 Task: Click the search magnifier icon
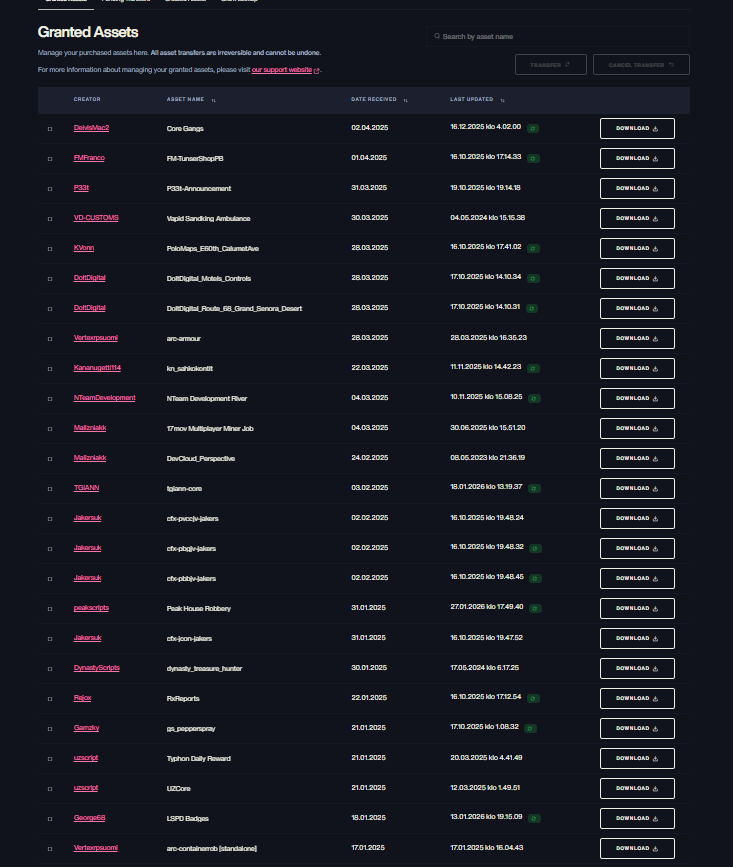(x=437, y=36)
